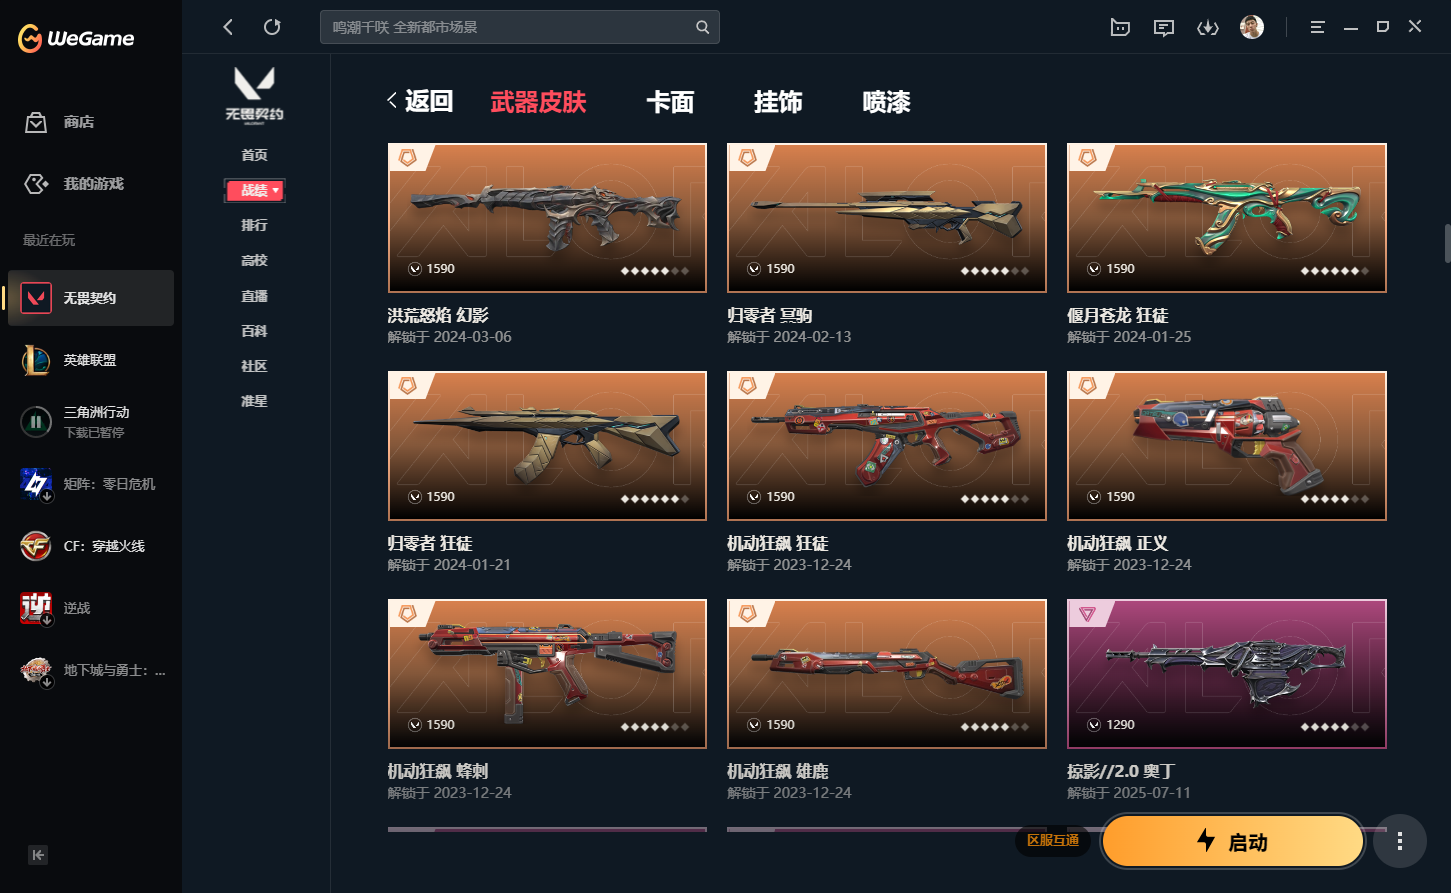This screenshot has width=1451, height=893.
Task: Go back using the 返回 chevron
Action: click(420, 101)
